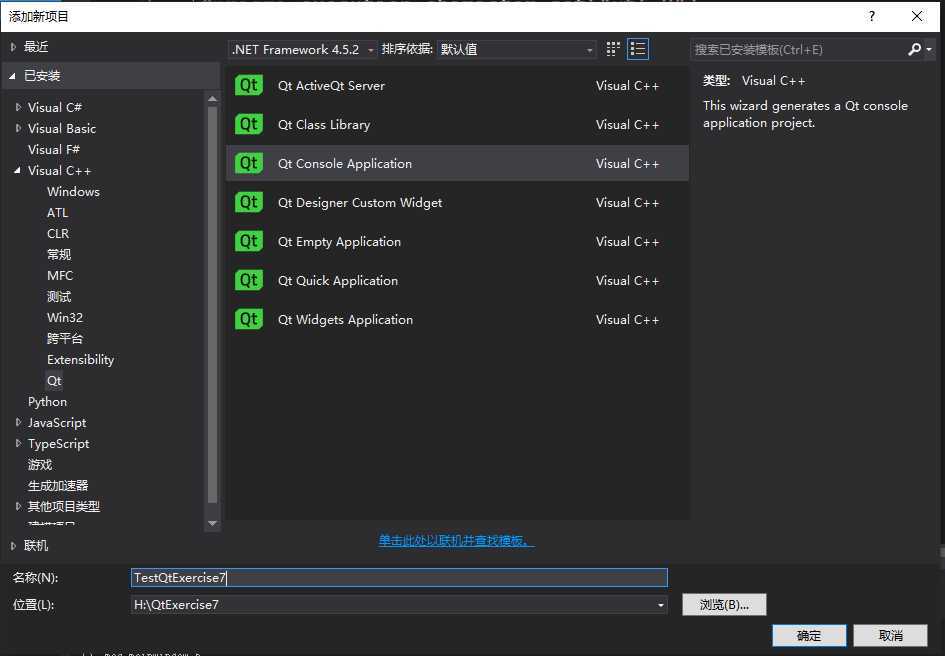Screen dimensions: 945x656
Task: Open the help question mark button
Action: [871, 16]
